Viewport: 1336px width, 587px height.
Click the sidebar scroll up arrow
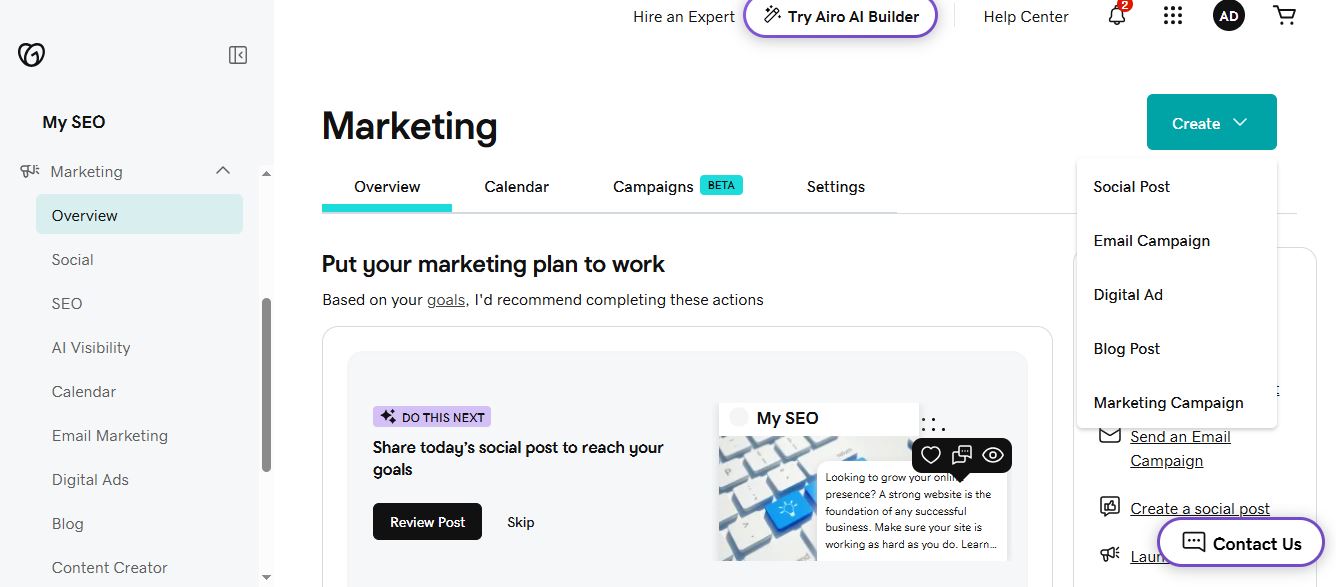(x=266, y=173)
